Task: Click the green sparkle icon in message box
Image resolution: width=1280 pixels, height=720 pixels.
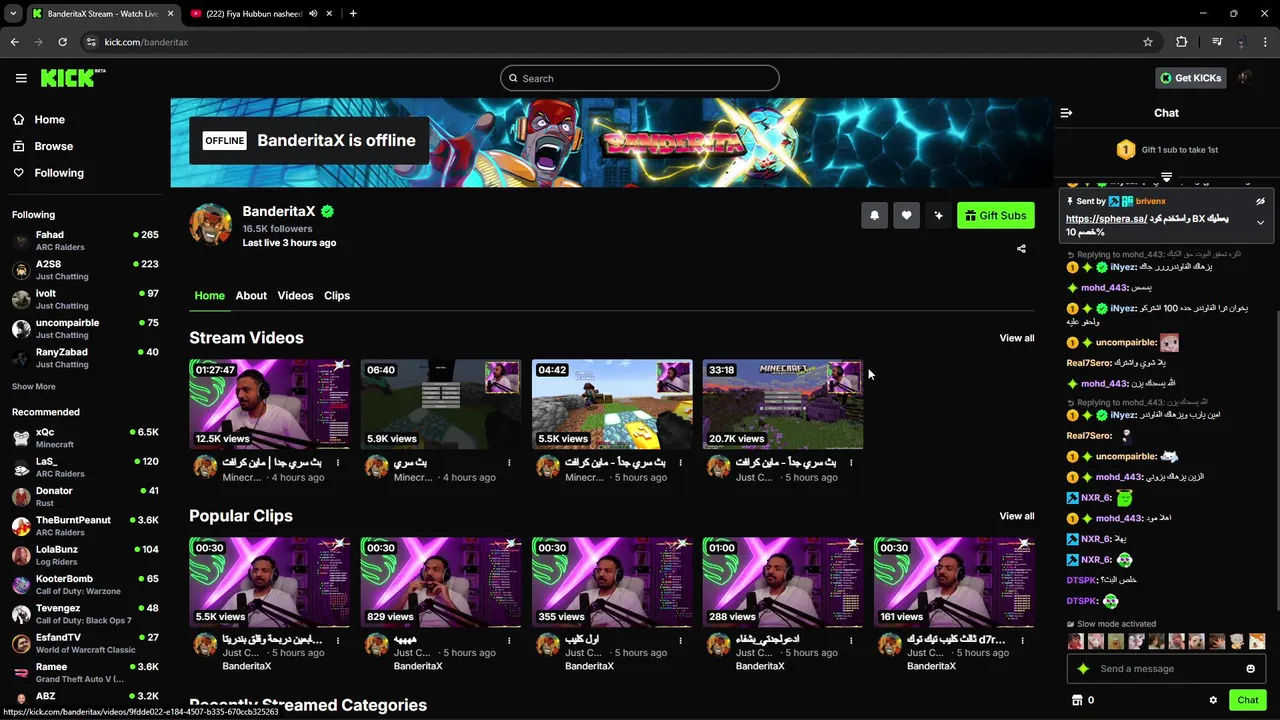Action: coord(1083,669)
